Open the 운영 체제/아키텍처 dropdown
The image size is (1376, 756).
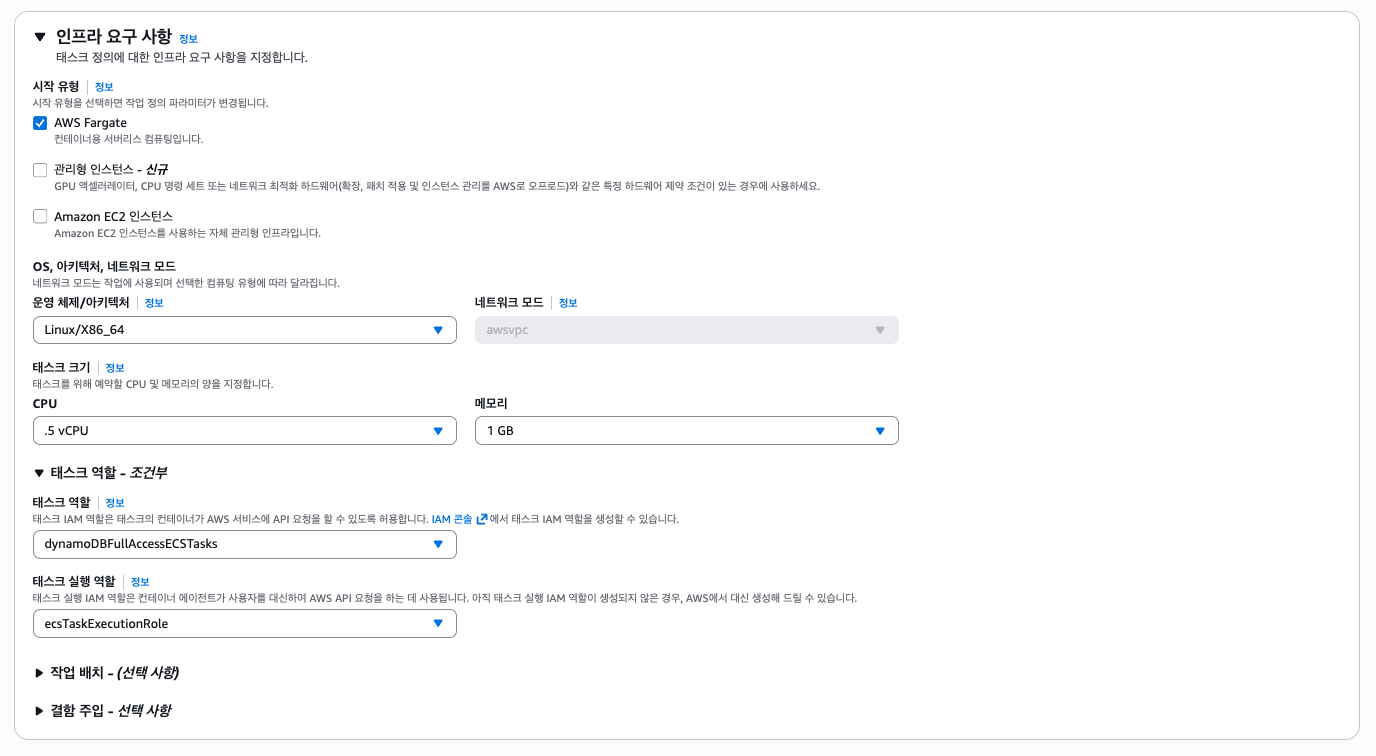244,330
